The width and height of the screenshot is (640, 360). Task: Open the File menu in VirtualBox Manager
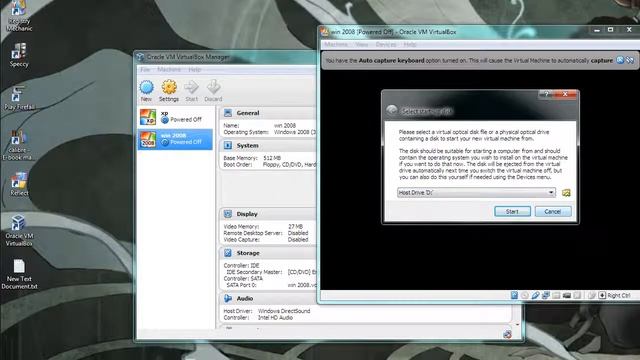(145, 69)
